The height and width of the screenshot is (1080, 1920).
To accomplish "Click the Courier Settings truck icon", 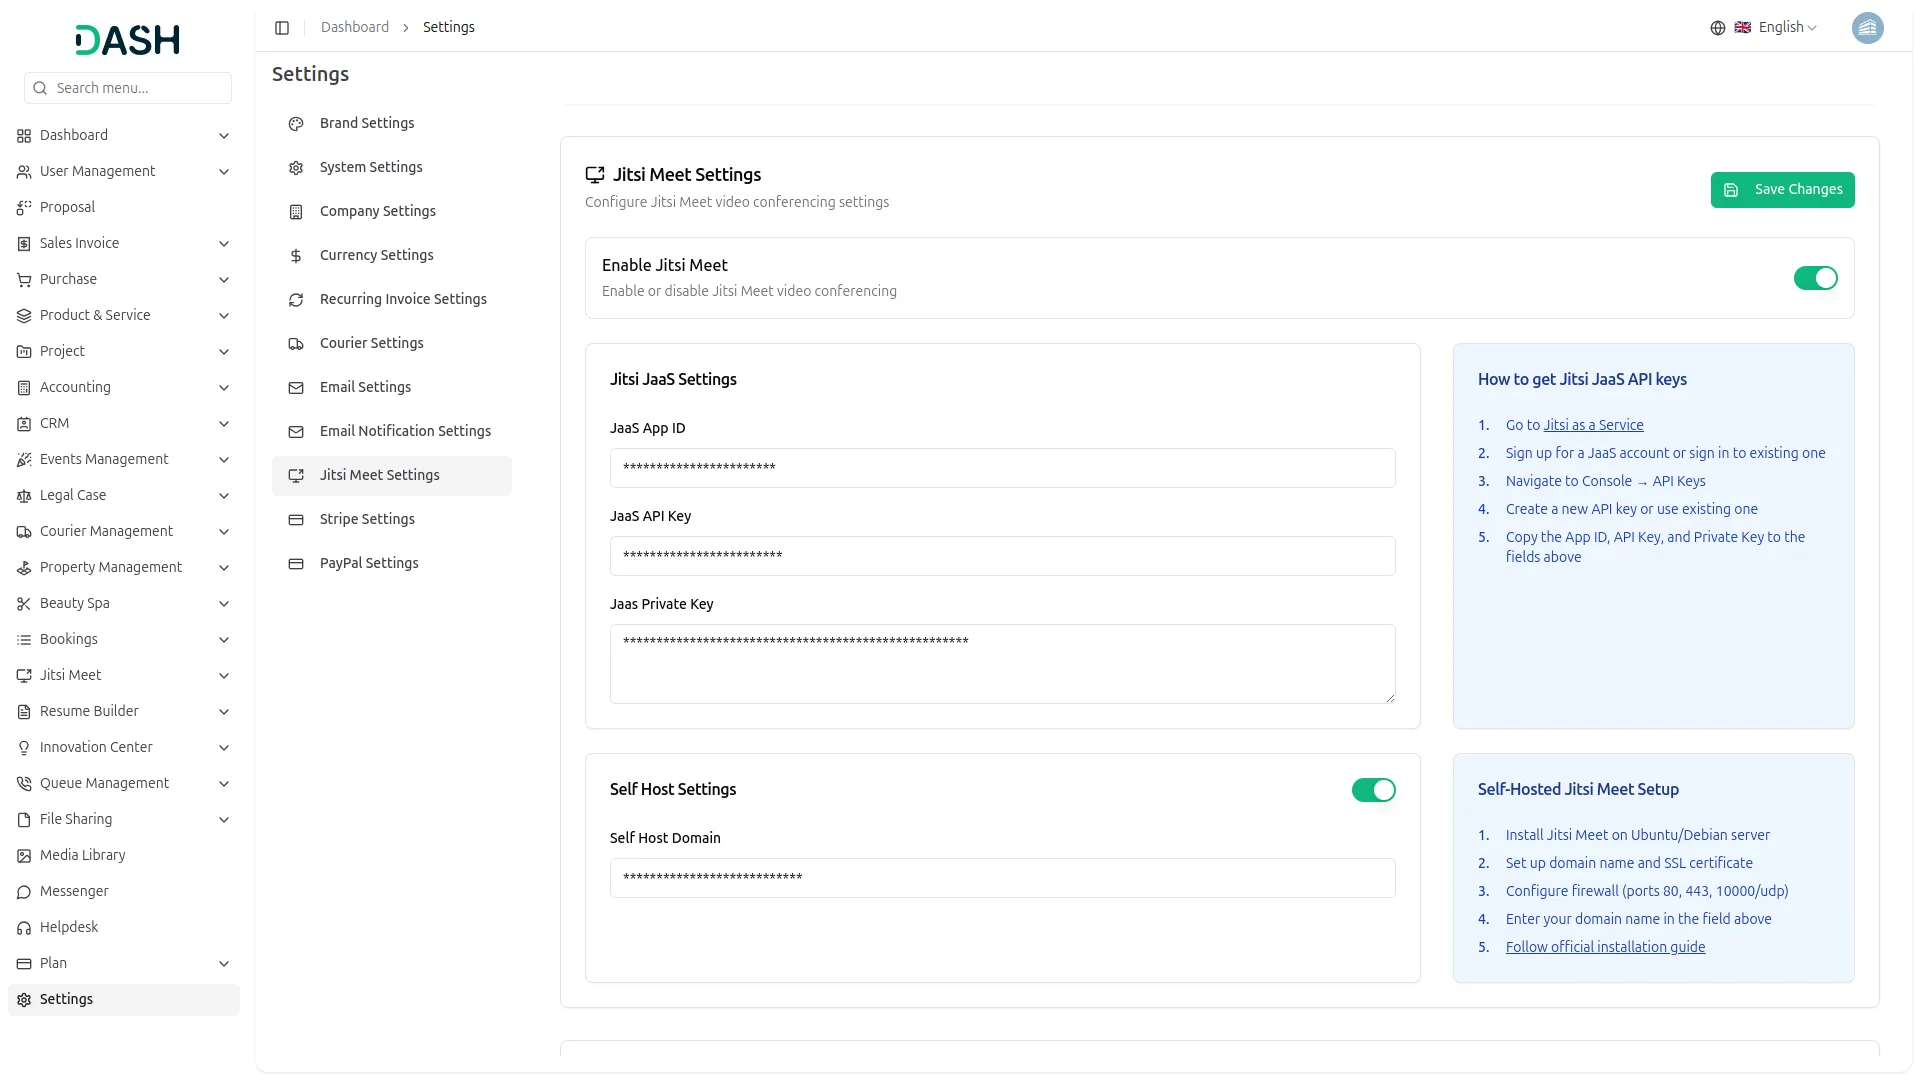I will pos(296,344).
